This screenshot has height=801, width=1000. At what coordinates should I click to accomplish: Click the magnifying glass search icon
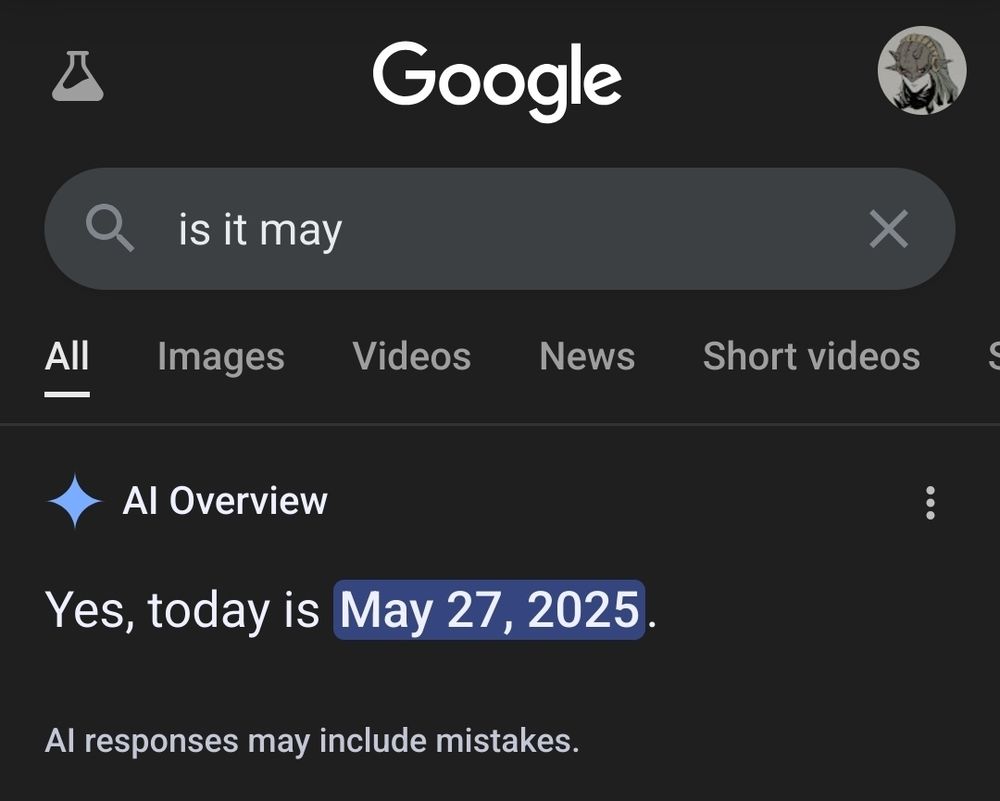113,228
